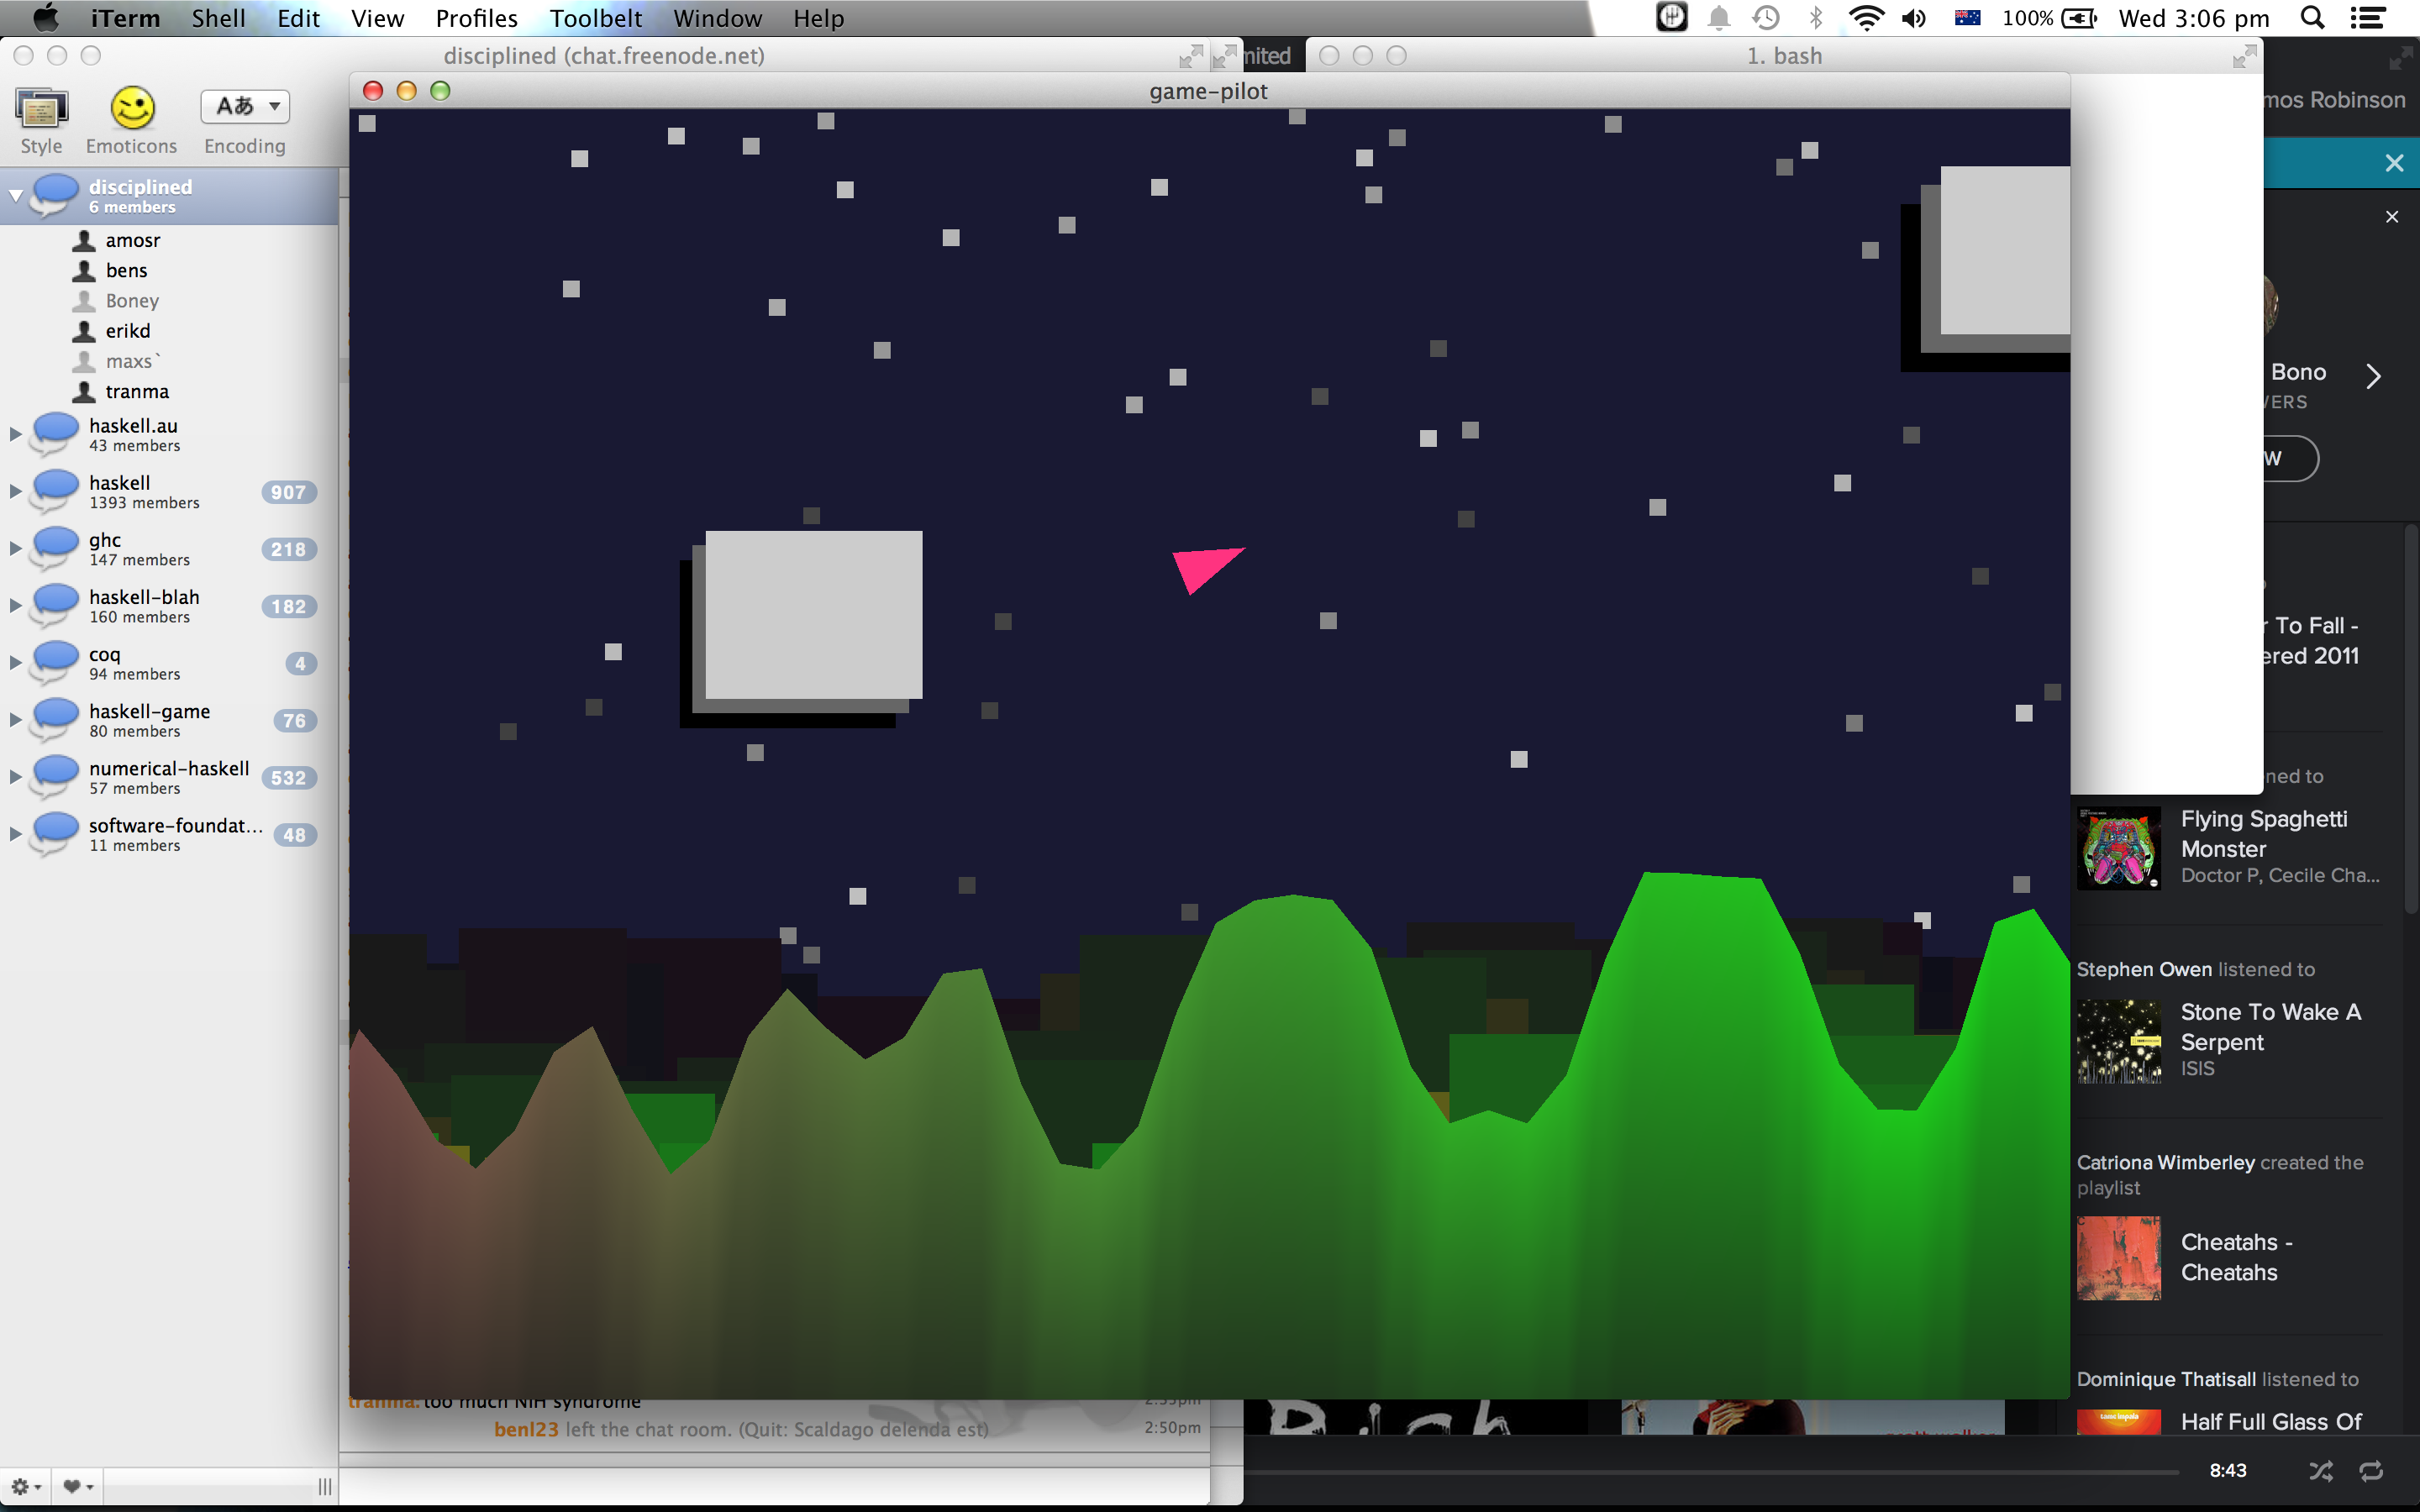2420x1512 pixels.
Task: Open the Profiles menu
Action: 476,18
